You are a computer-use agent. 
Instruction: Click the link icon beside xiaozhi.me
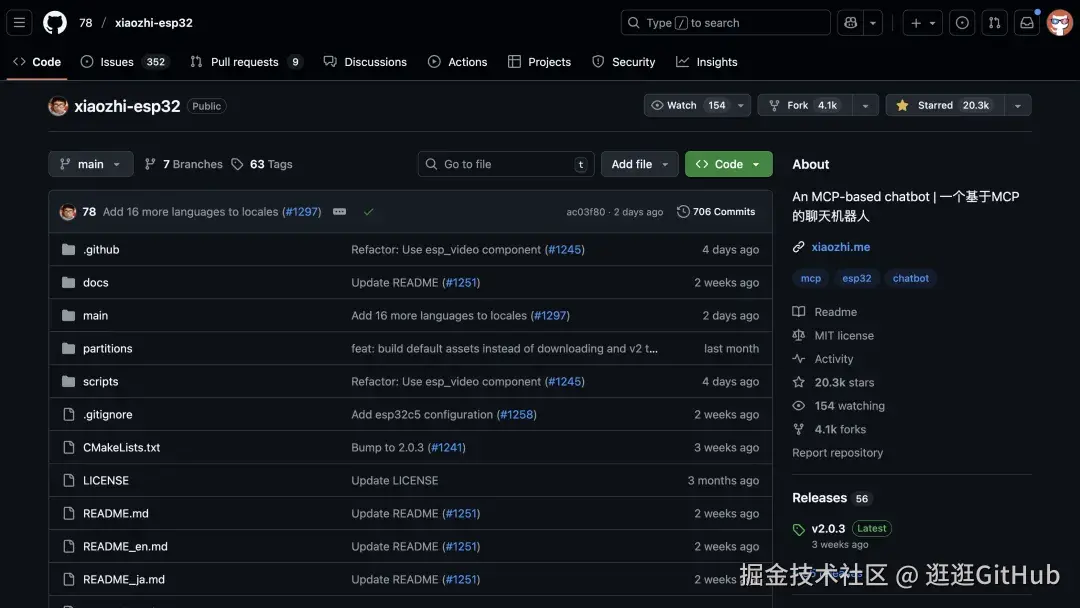(798, 247)
